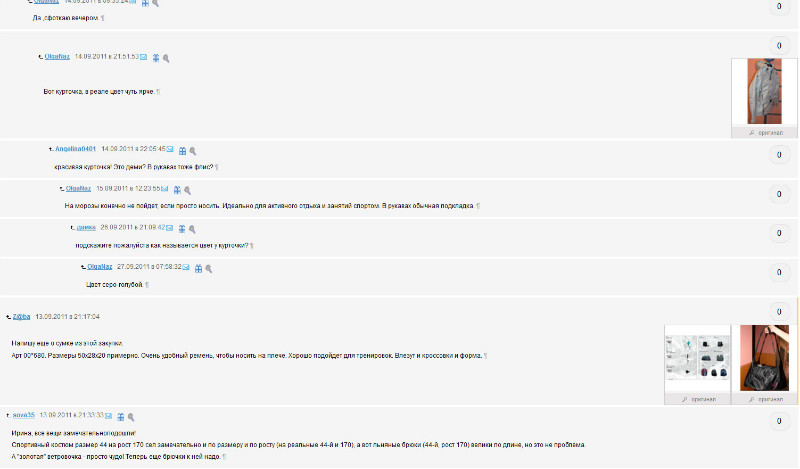Click gift icon on OlgaNaz 27.09.2011 07:58:32 comment

198,268
